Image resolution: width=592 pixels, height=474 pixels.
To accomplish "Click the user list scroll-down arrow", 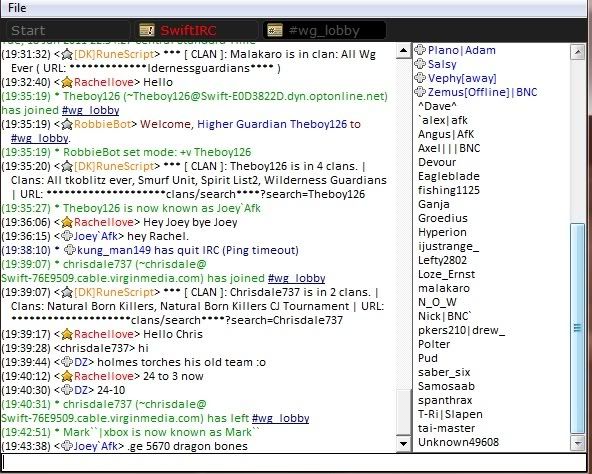I will (x=578, y=443).
